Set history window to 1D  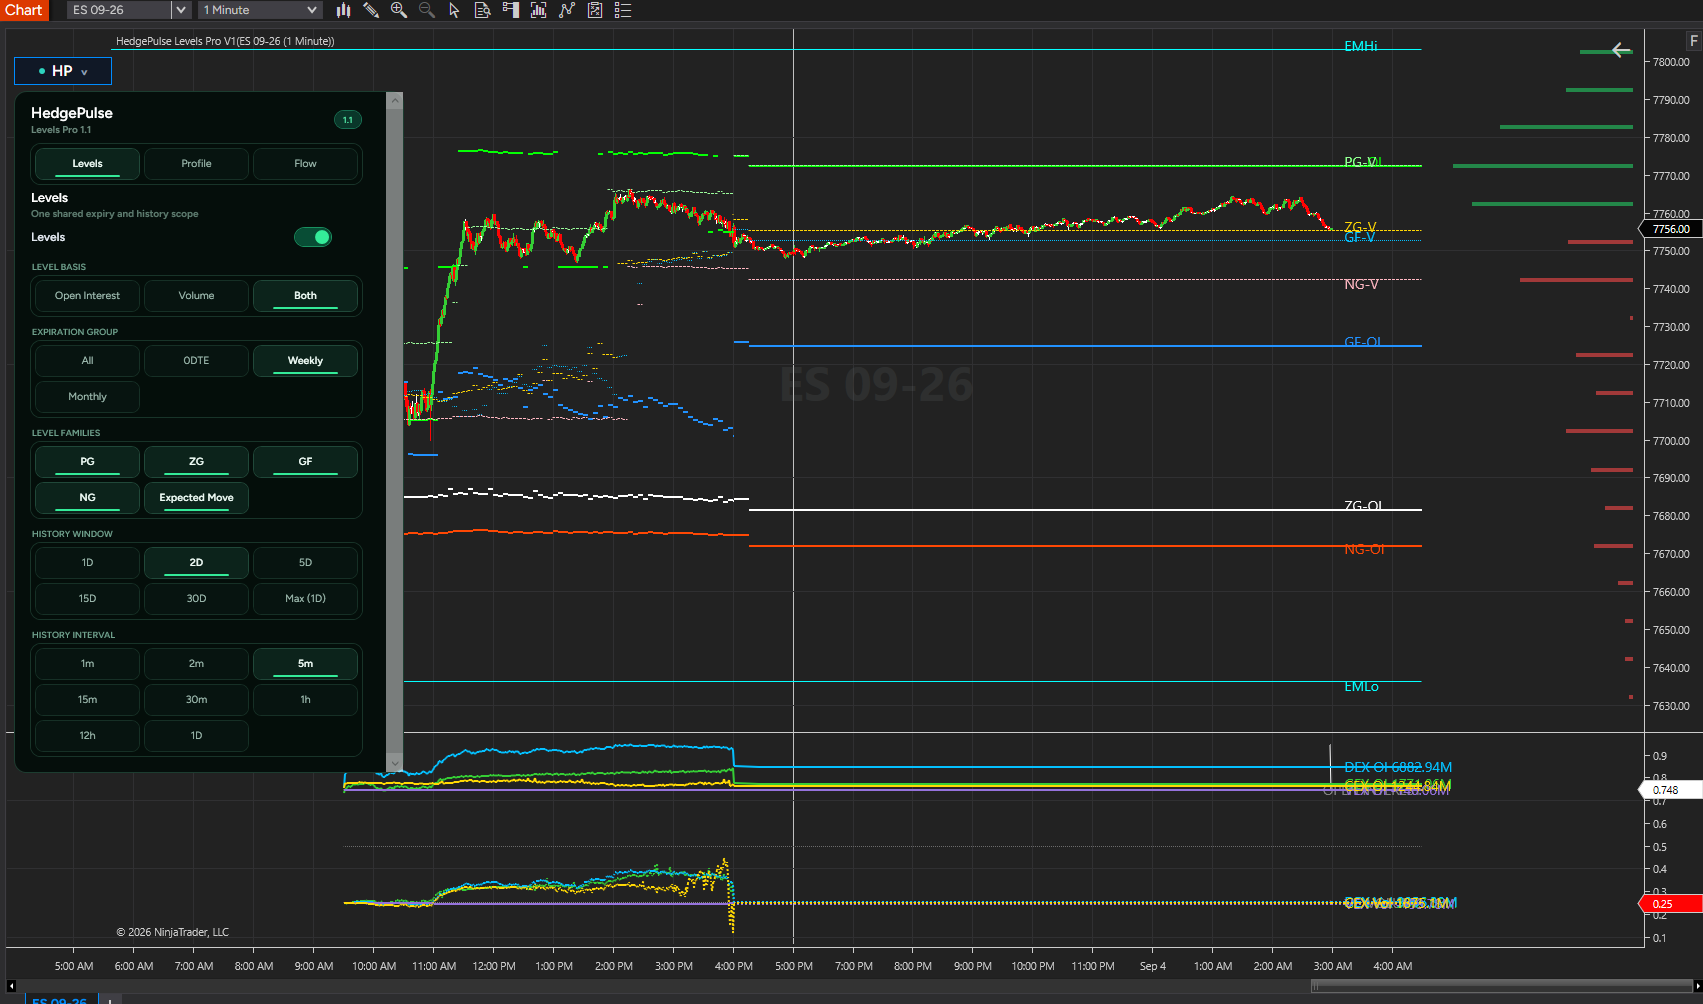click(x=87, y=563)
